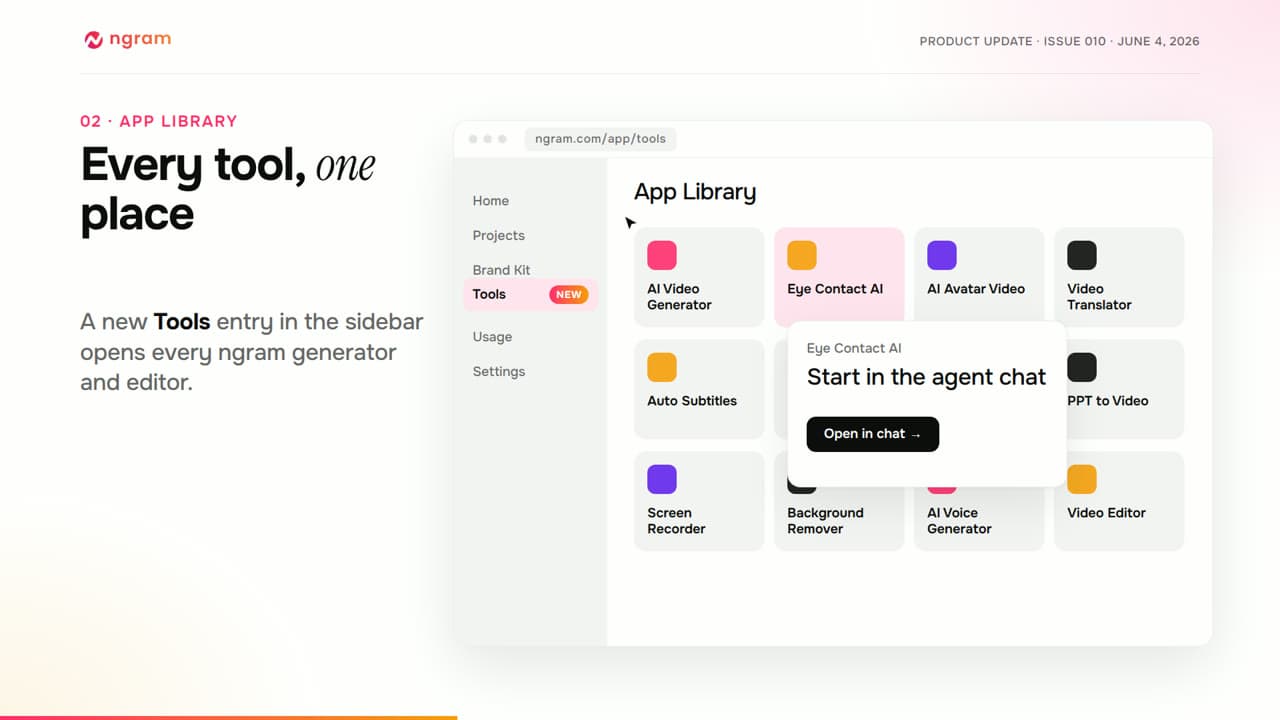Open Brand Kit in the sidebar

click(502, 270)
